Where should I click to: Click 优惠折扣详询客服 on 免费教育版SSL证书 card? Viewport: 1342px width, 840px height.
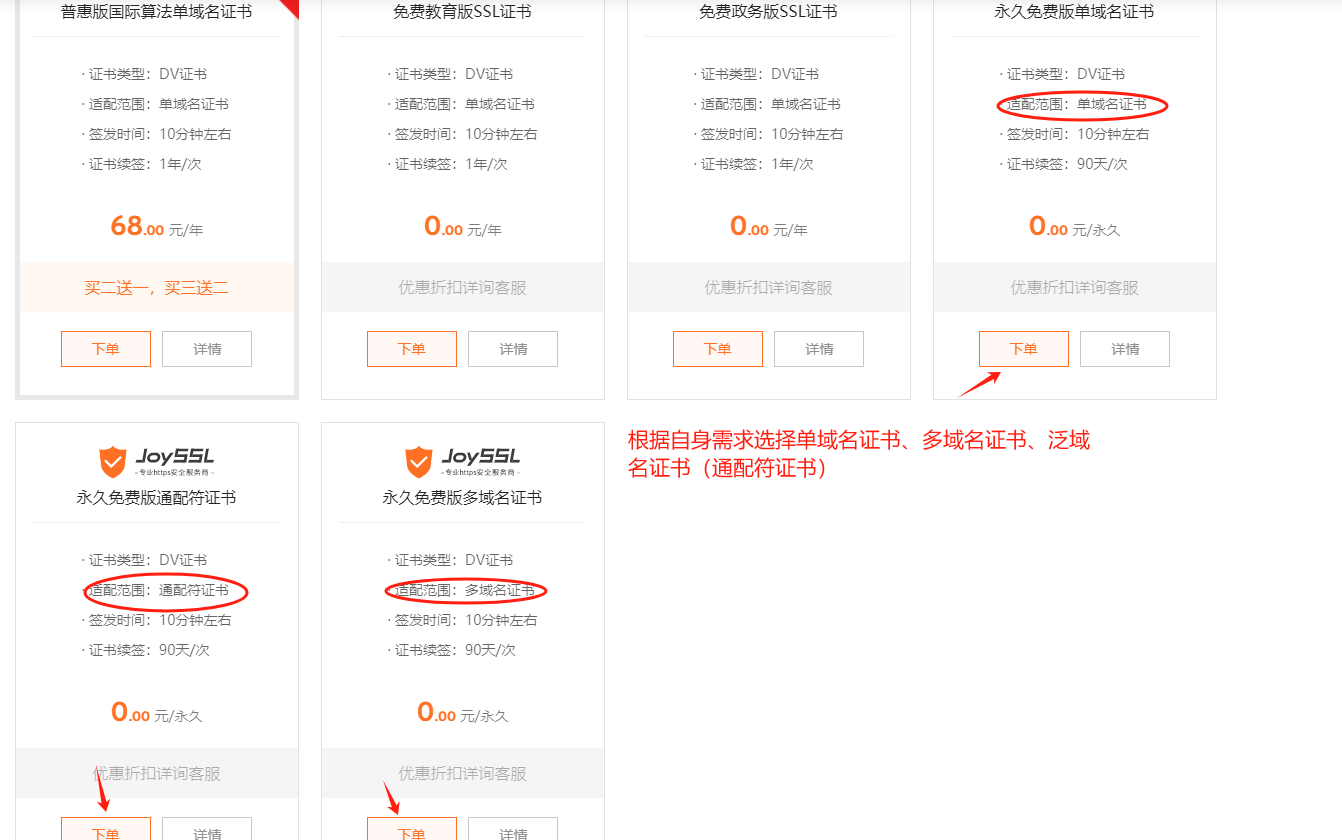coord(463,288)
